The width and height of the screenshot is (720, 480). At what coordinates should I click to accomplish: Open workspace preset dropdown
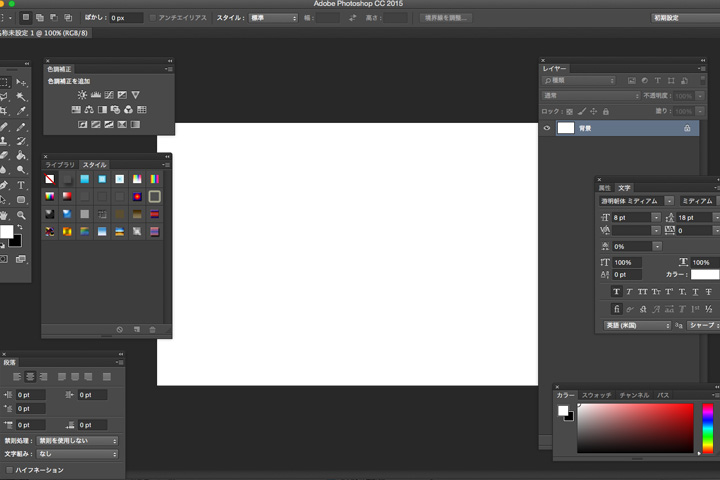(685, 18)
